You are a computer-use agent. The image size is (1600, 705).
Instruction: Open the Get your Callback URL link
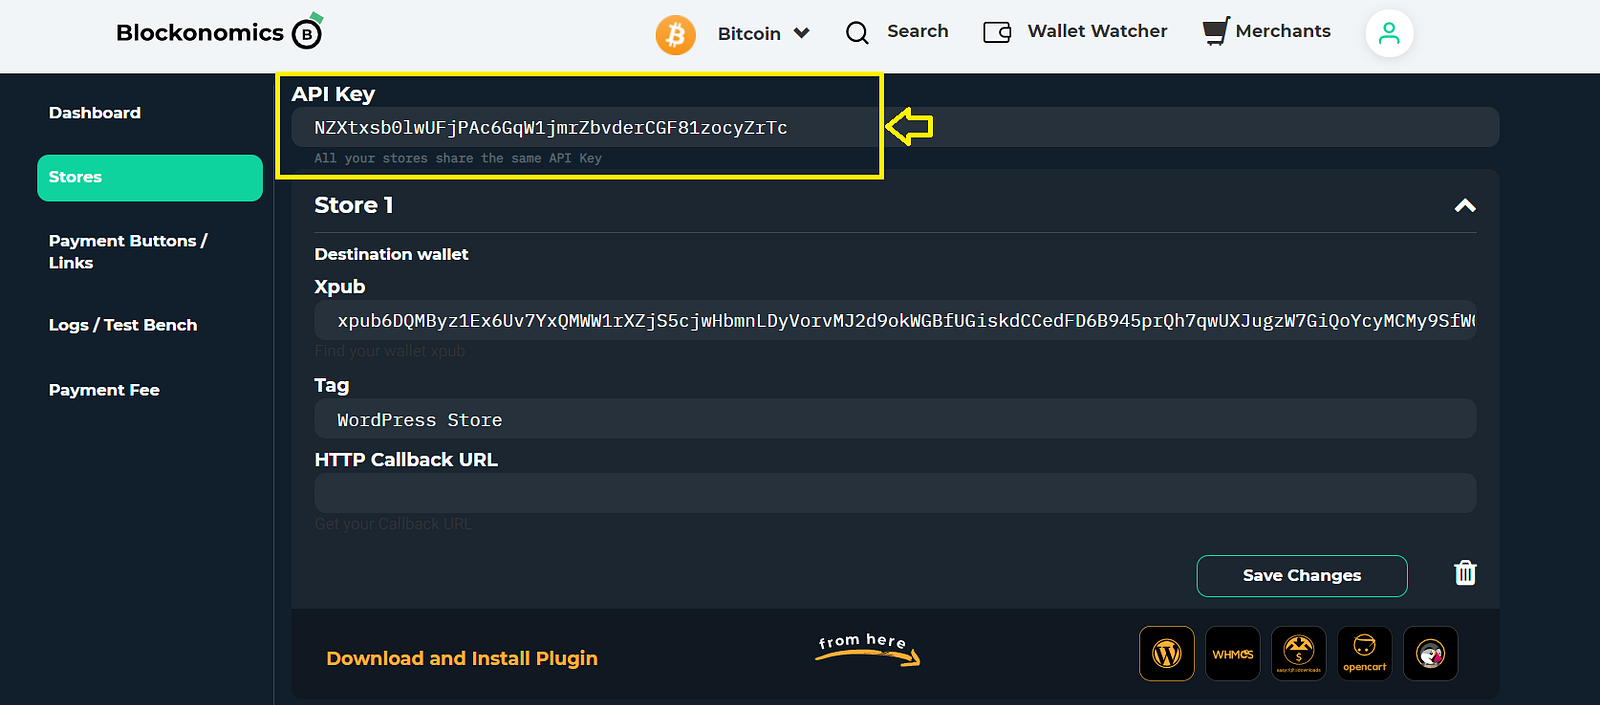393,524
